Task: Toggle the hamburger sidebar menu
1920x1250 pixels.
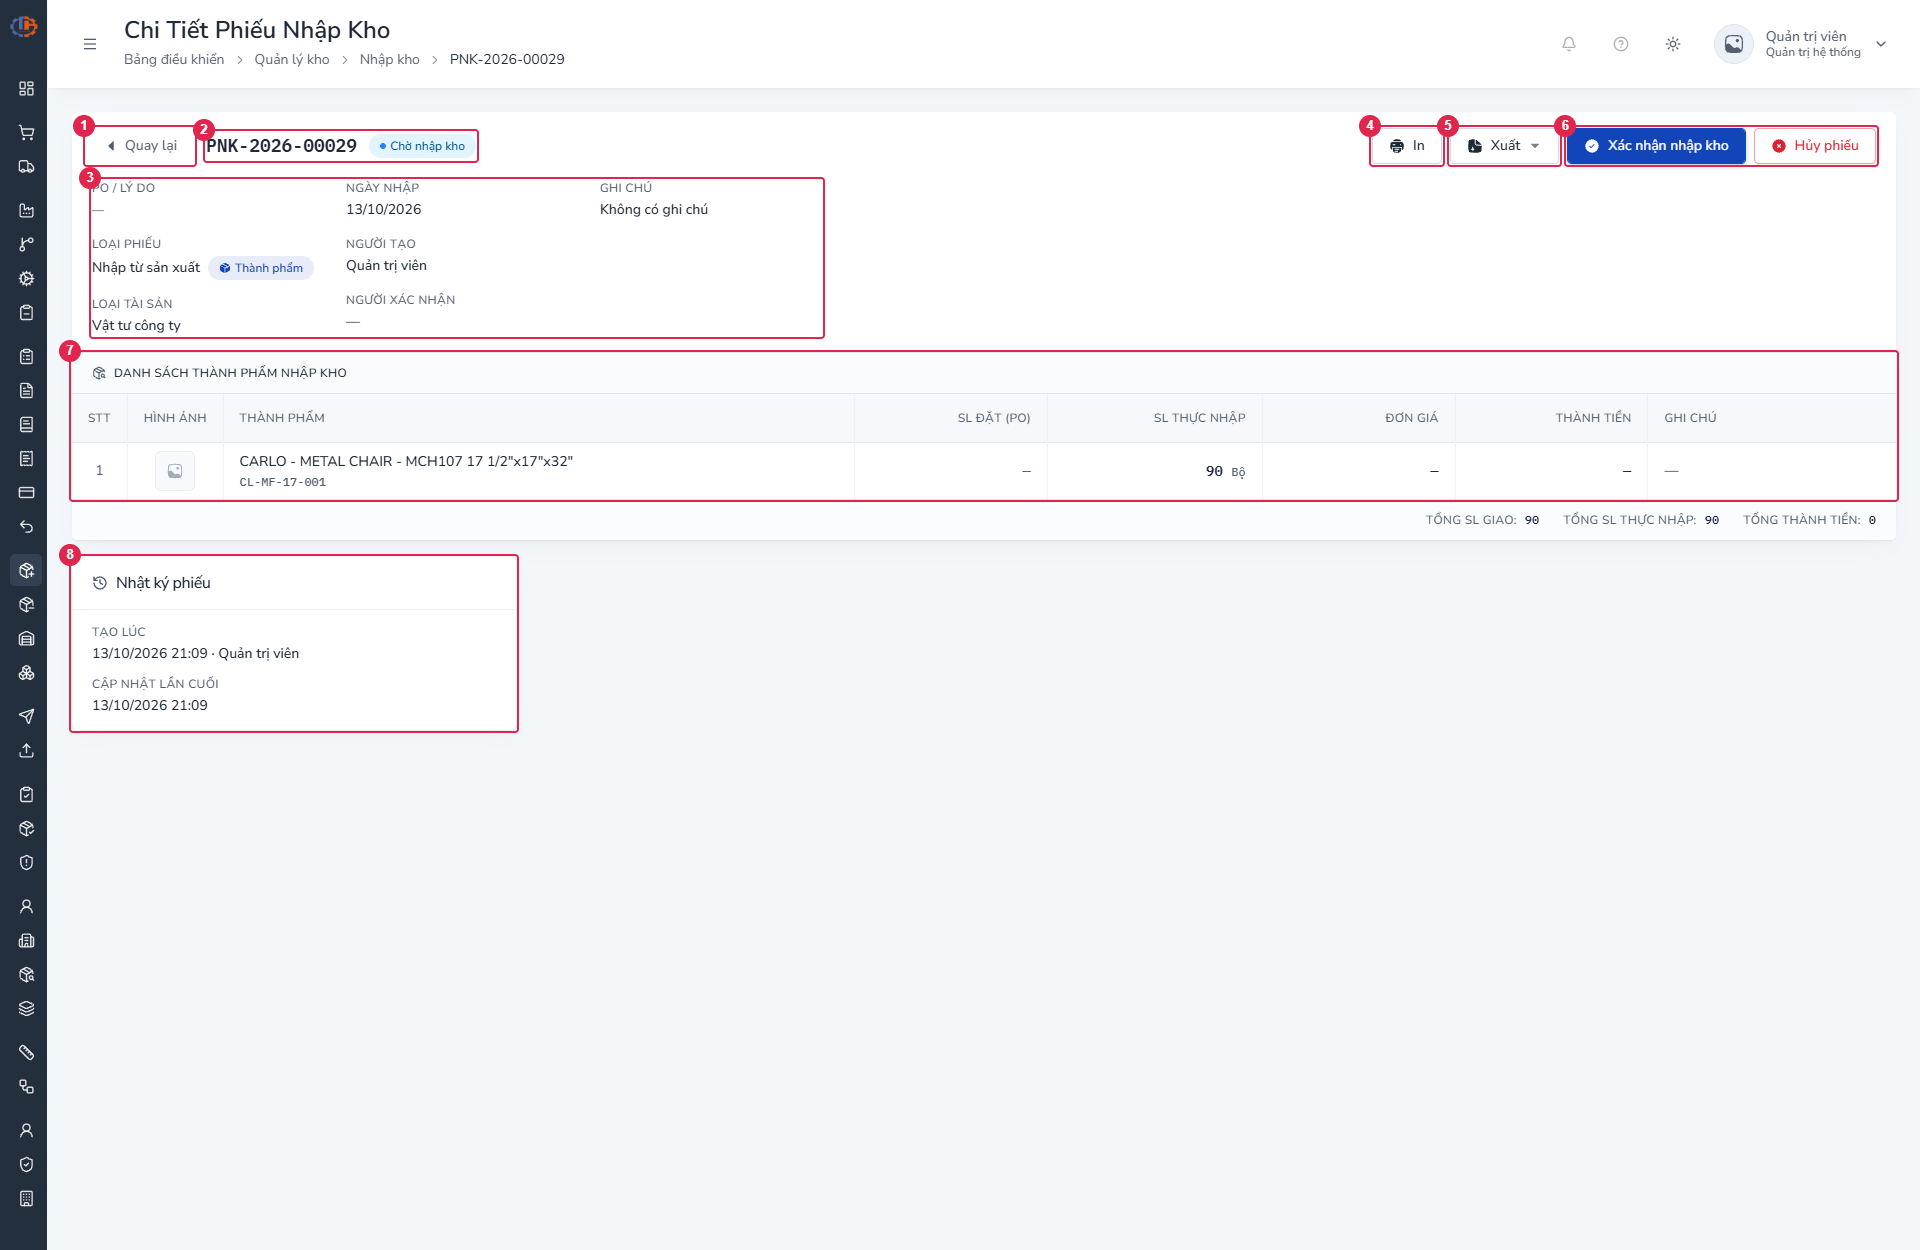Action: coord(90,44)
